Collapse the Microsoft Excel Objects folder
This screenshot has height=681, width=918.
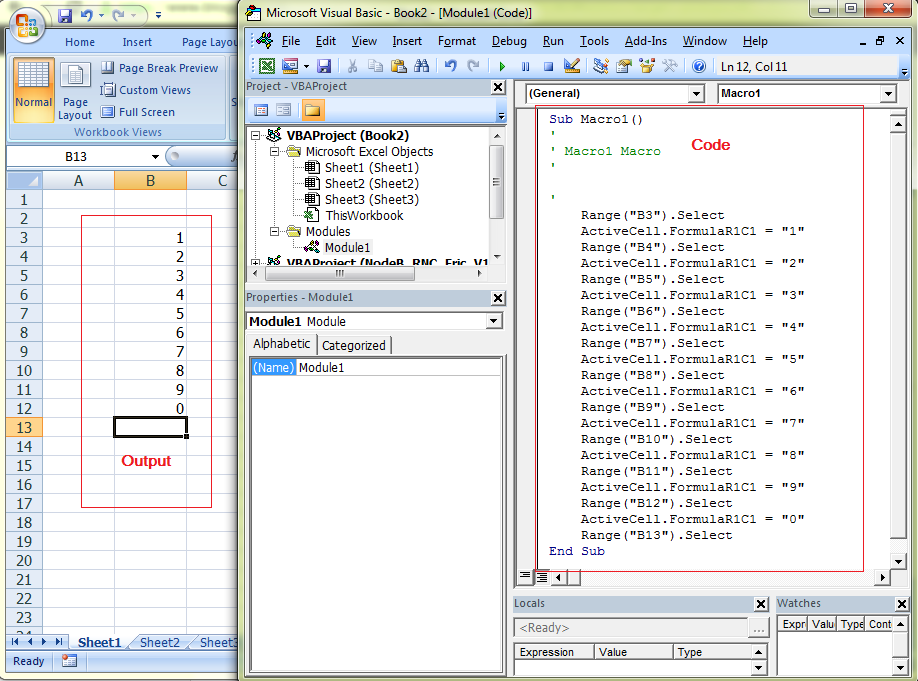[273, 151]
